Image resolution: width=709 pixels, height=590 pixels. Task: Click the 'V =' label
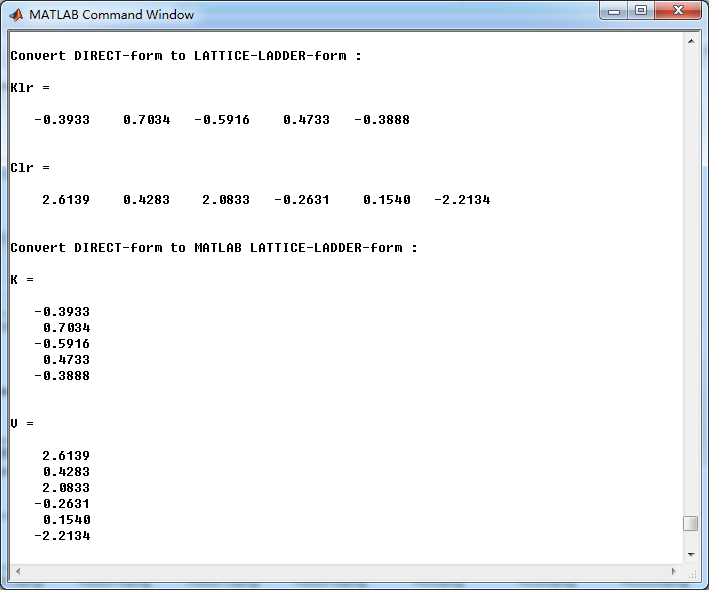[22, 424]
